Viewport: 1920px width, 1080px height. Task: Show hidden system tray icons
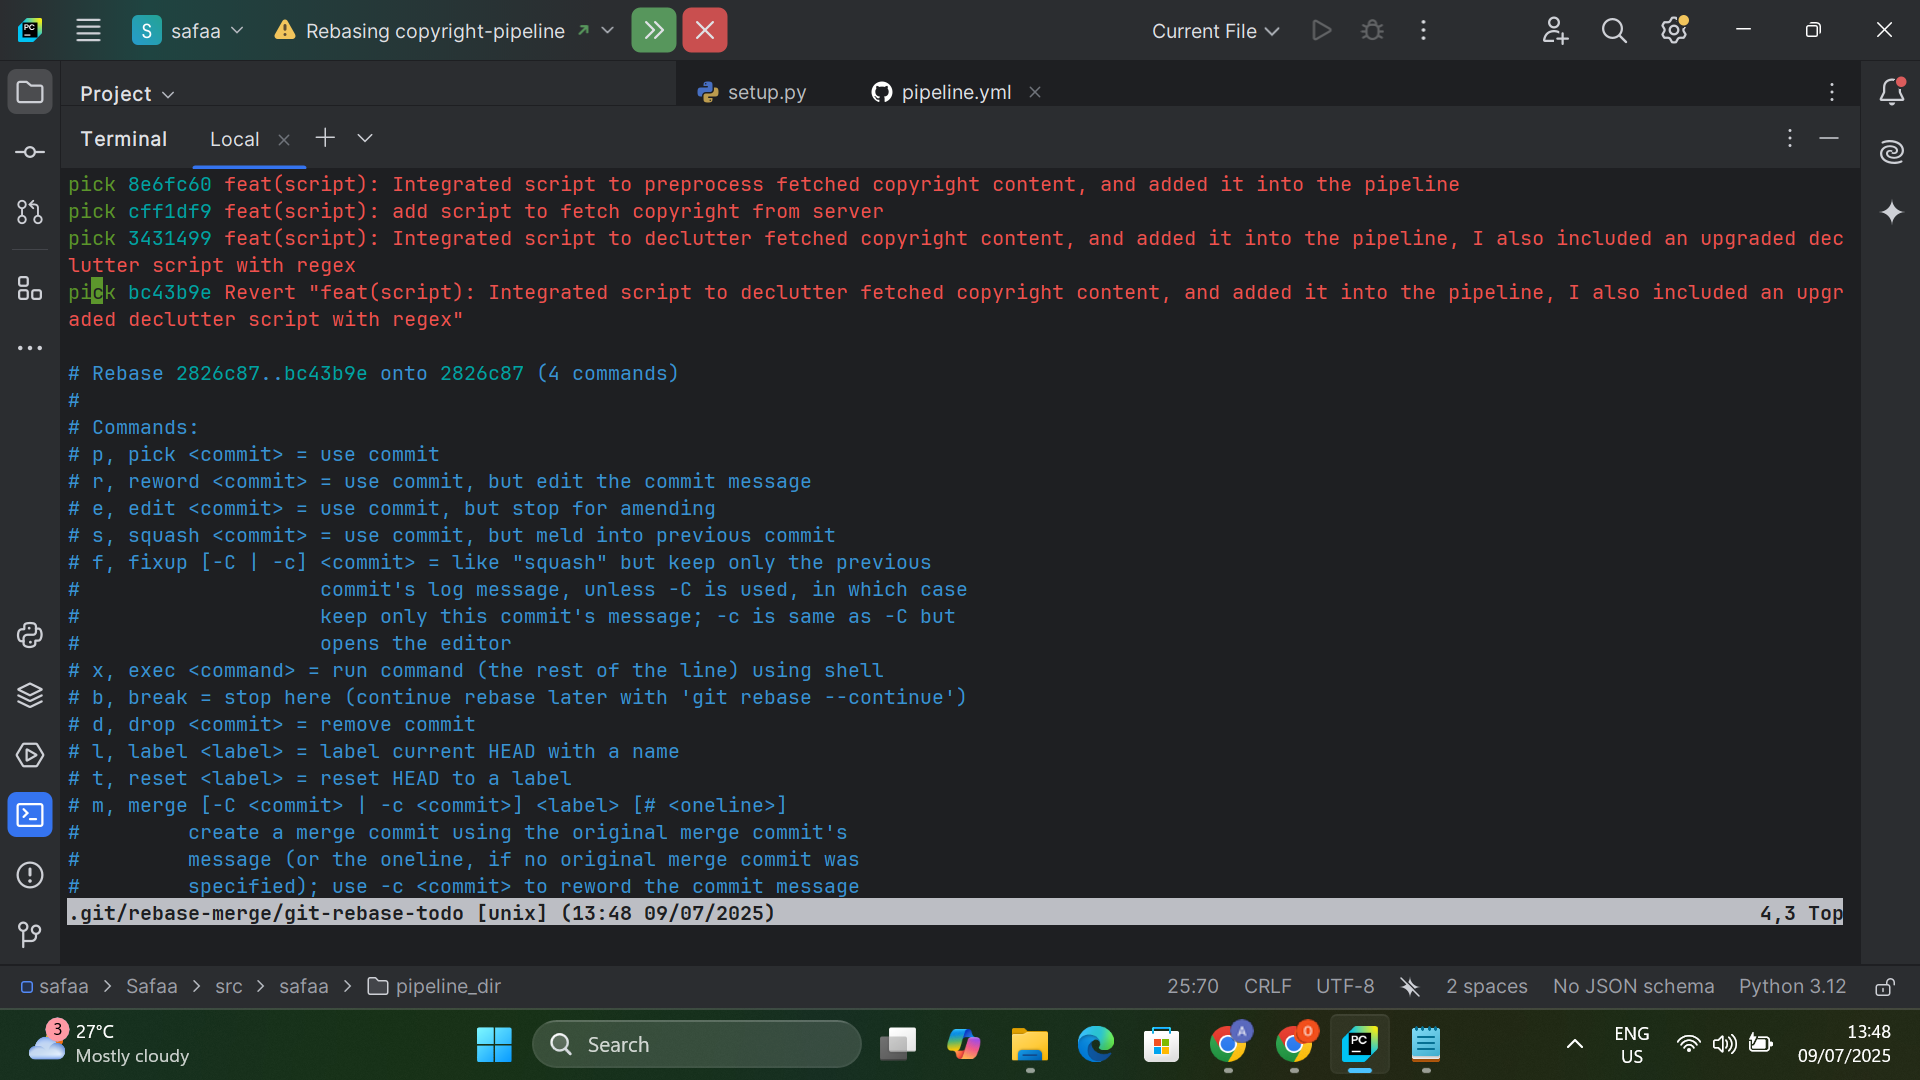point(1574,1044)
